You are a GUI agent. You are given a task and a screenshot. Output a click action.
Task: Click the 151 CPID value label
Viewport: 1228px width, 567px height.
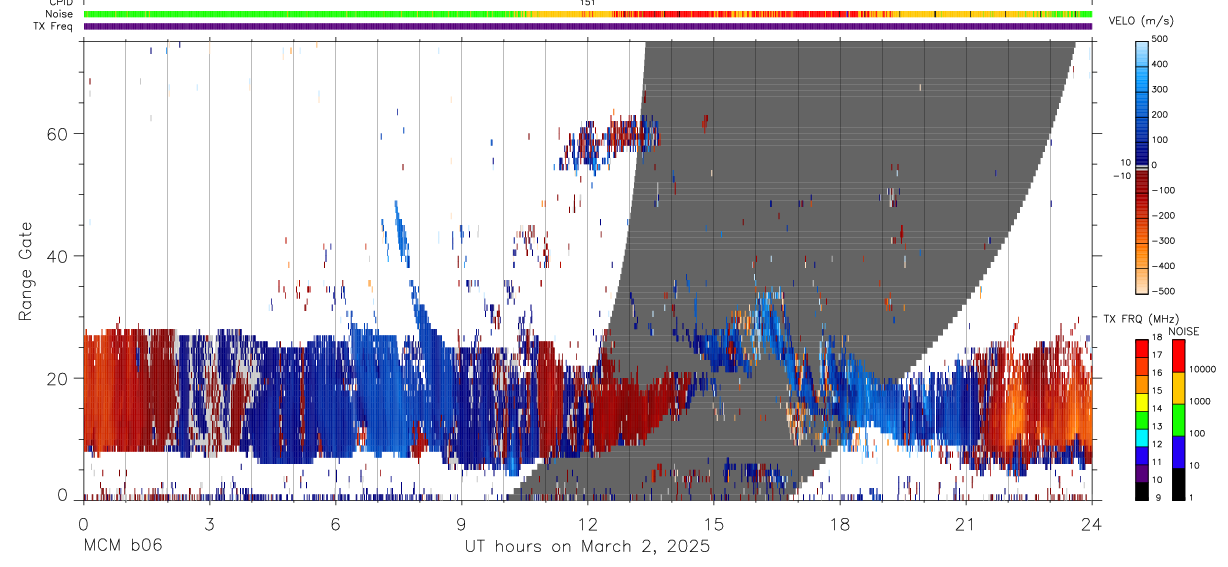[x=588, y=3]
